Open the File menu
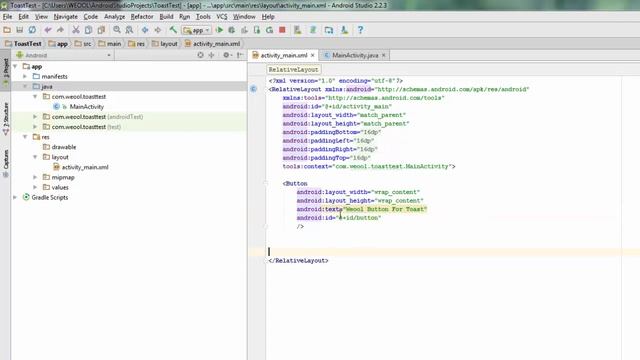640x360 pixels. pos(7,17)
